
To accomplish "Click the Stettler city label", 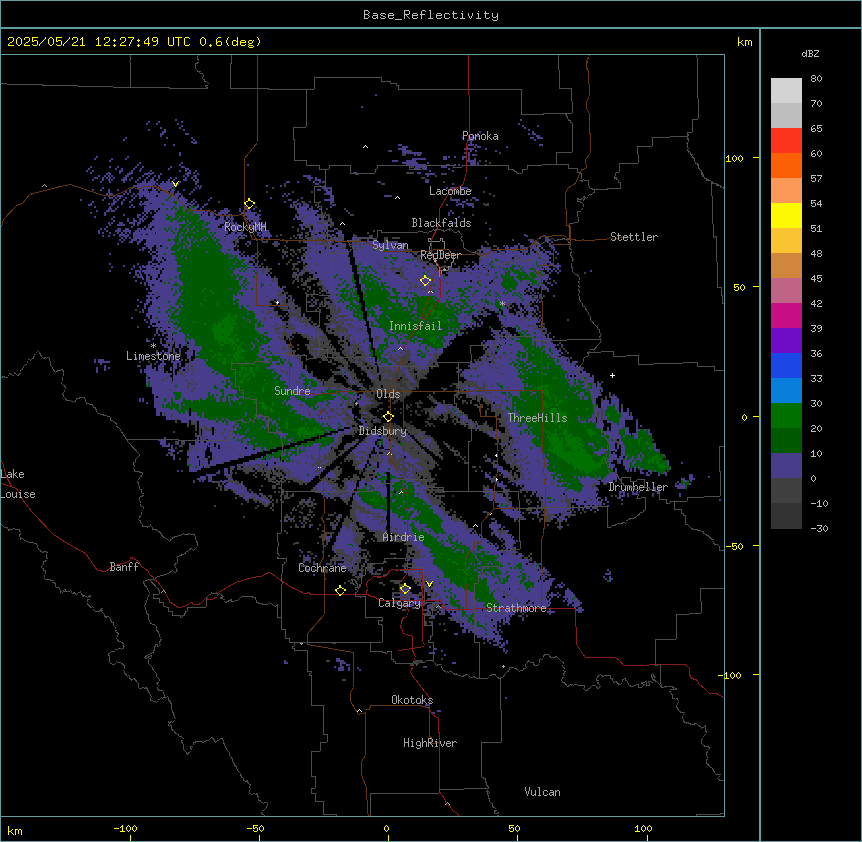I will (x=634, y=237).
